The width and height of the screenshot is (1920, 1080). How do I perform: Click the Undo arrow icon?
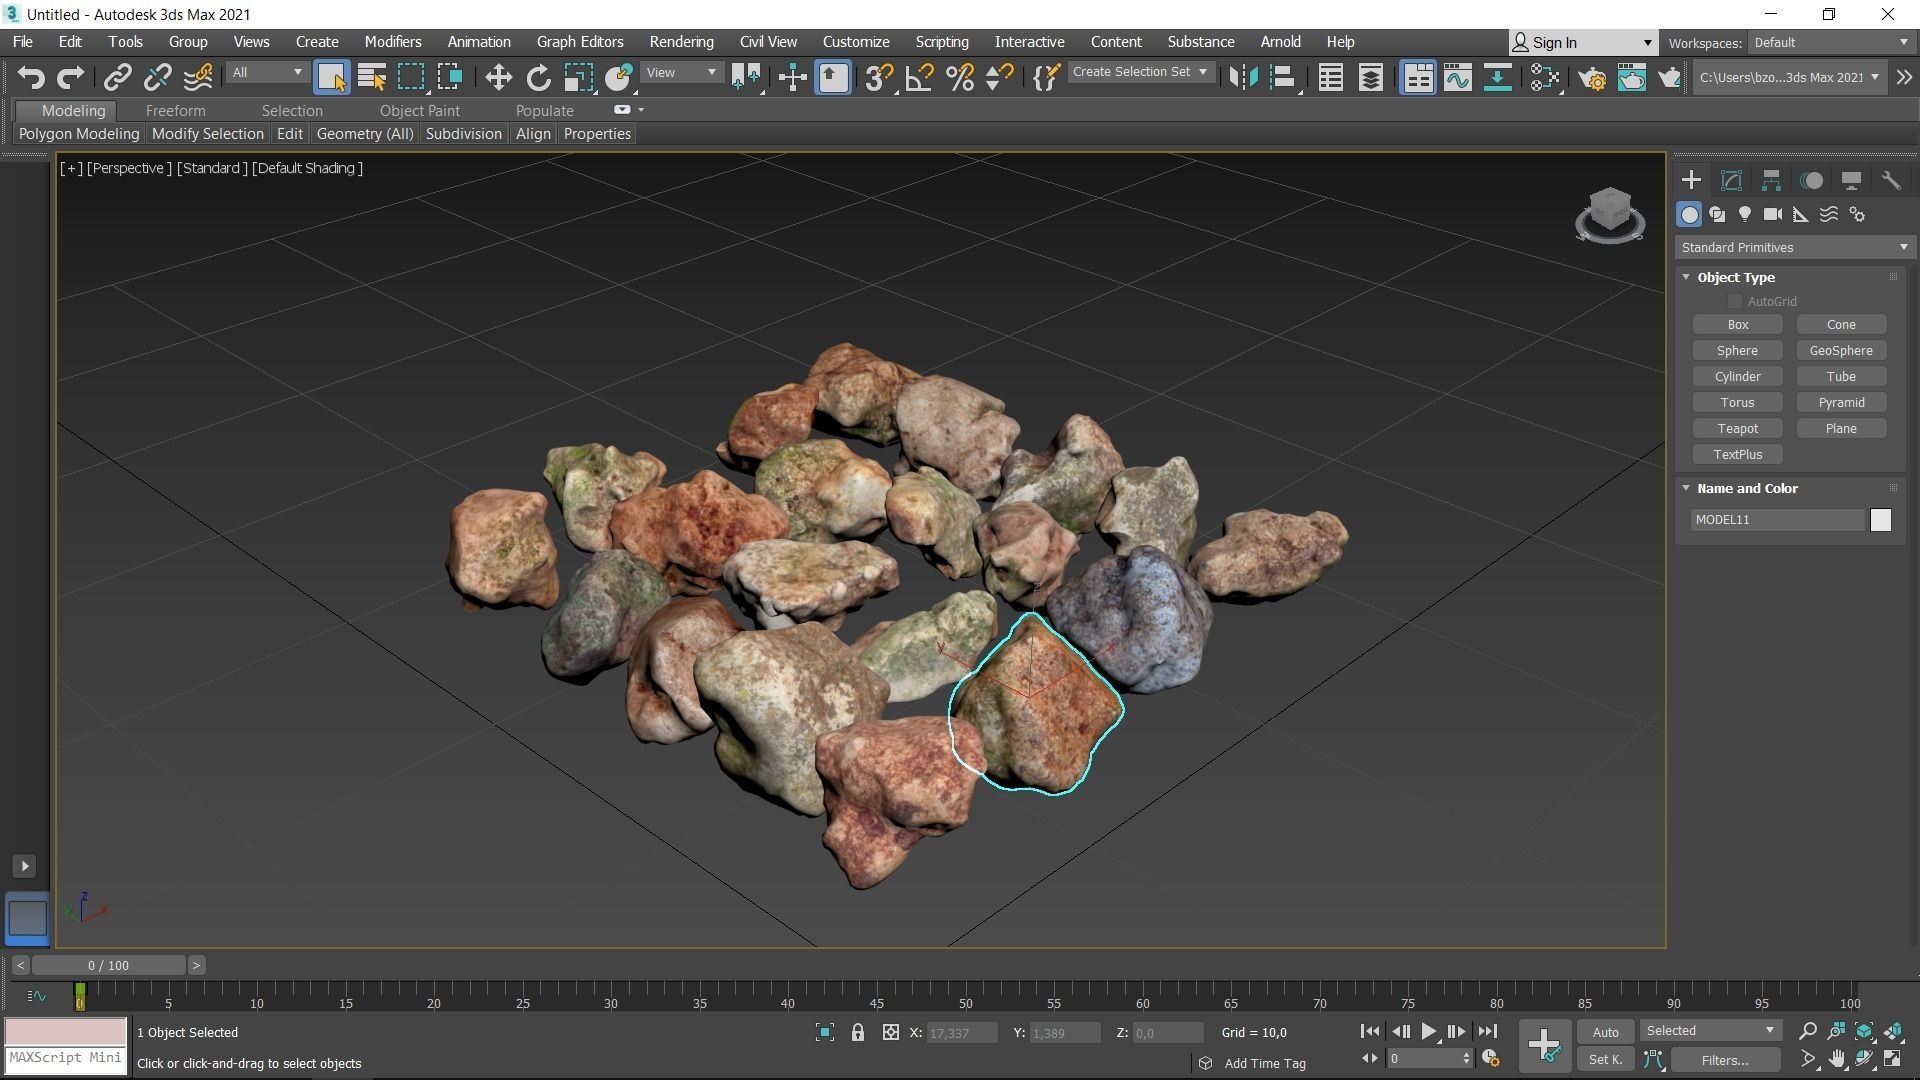31,77
